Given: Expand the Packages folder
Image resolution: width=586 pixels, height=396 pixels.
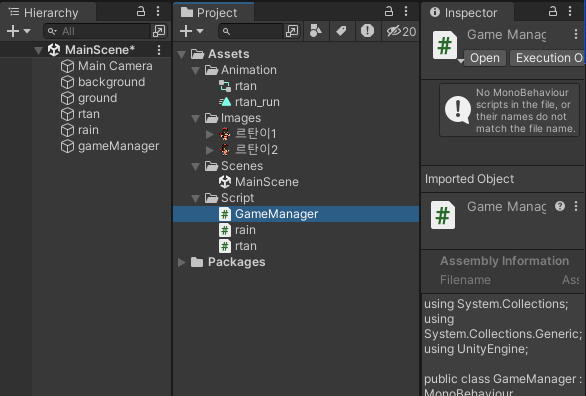Looking at the screenshot, I should [x=182, y=262].
